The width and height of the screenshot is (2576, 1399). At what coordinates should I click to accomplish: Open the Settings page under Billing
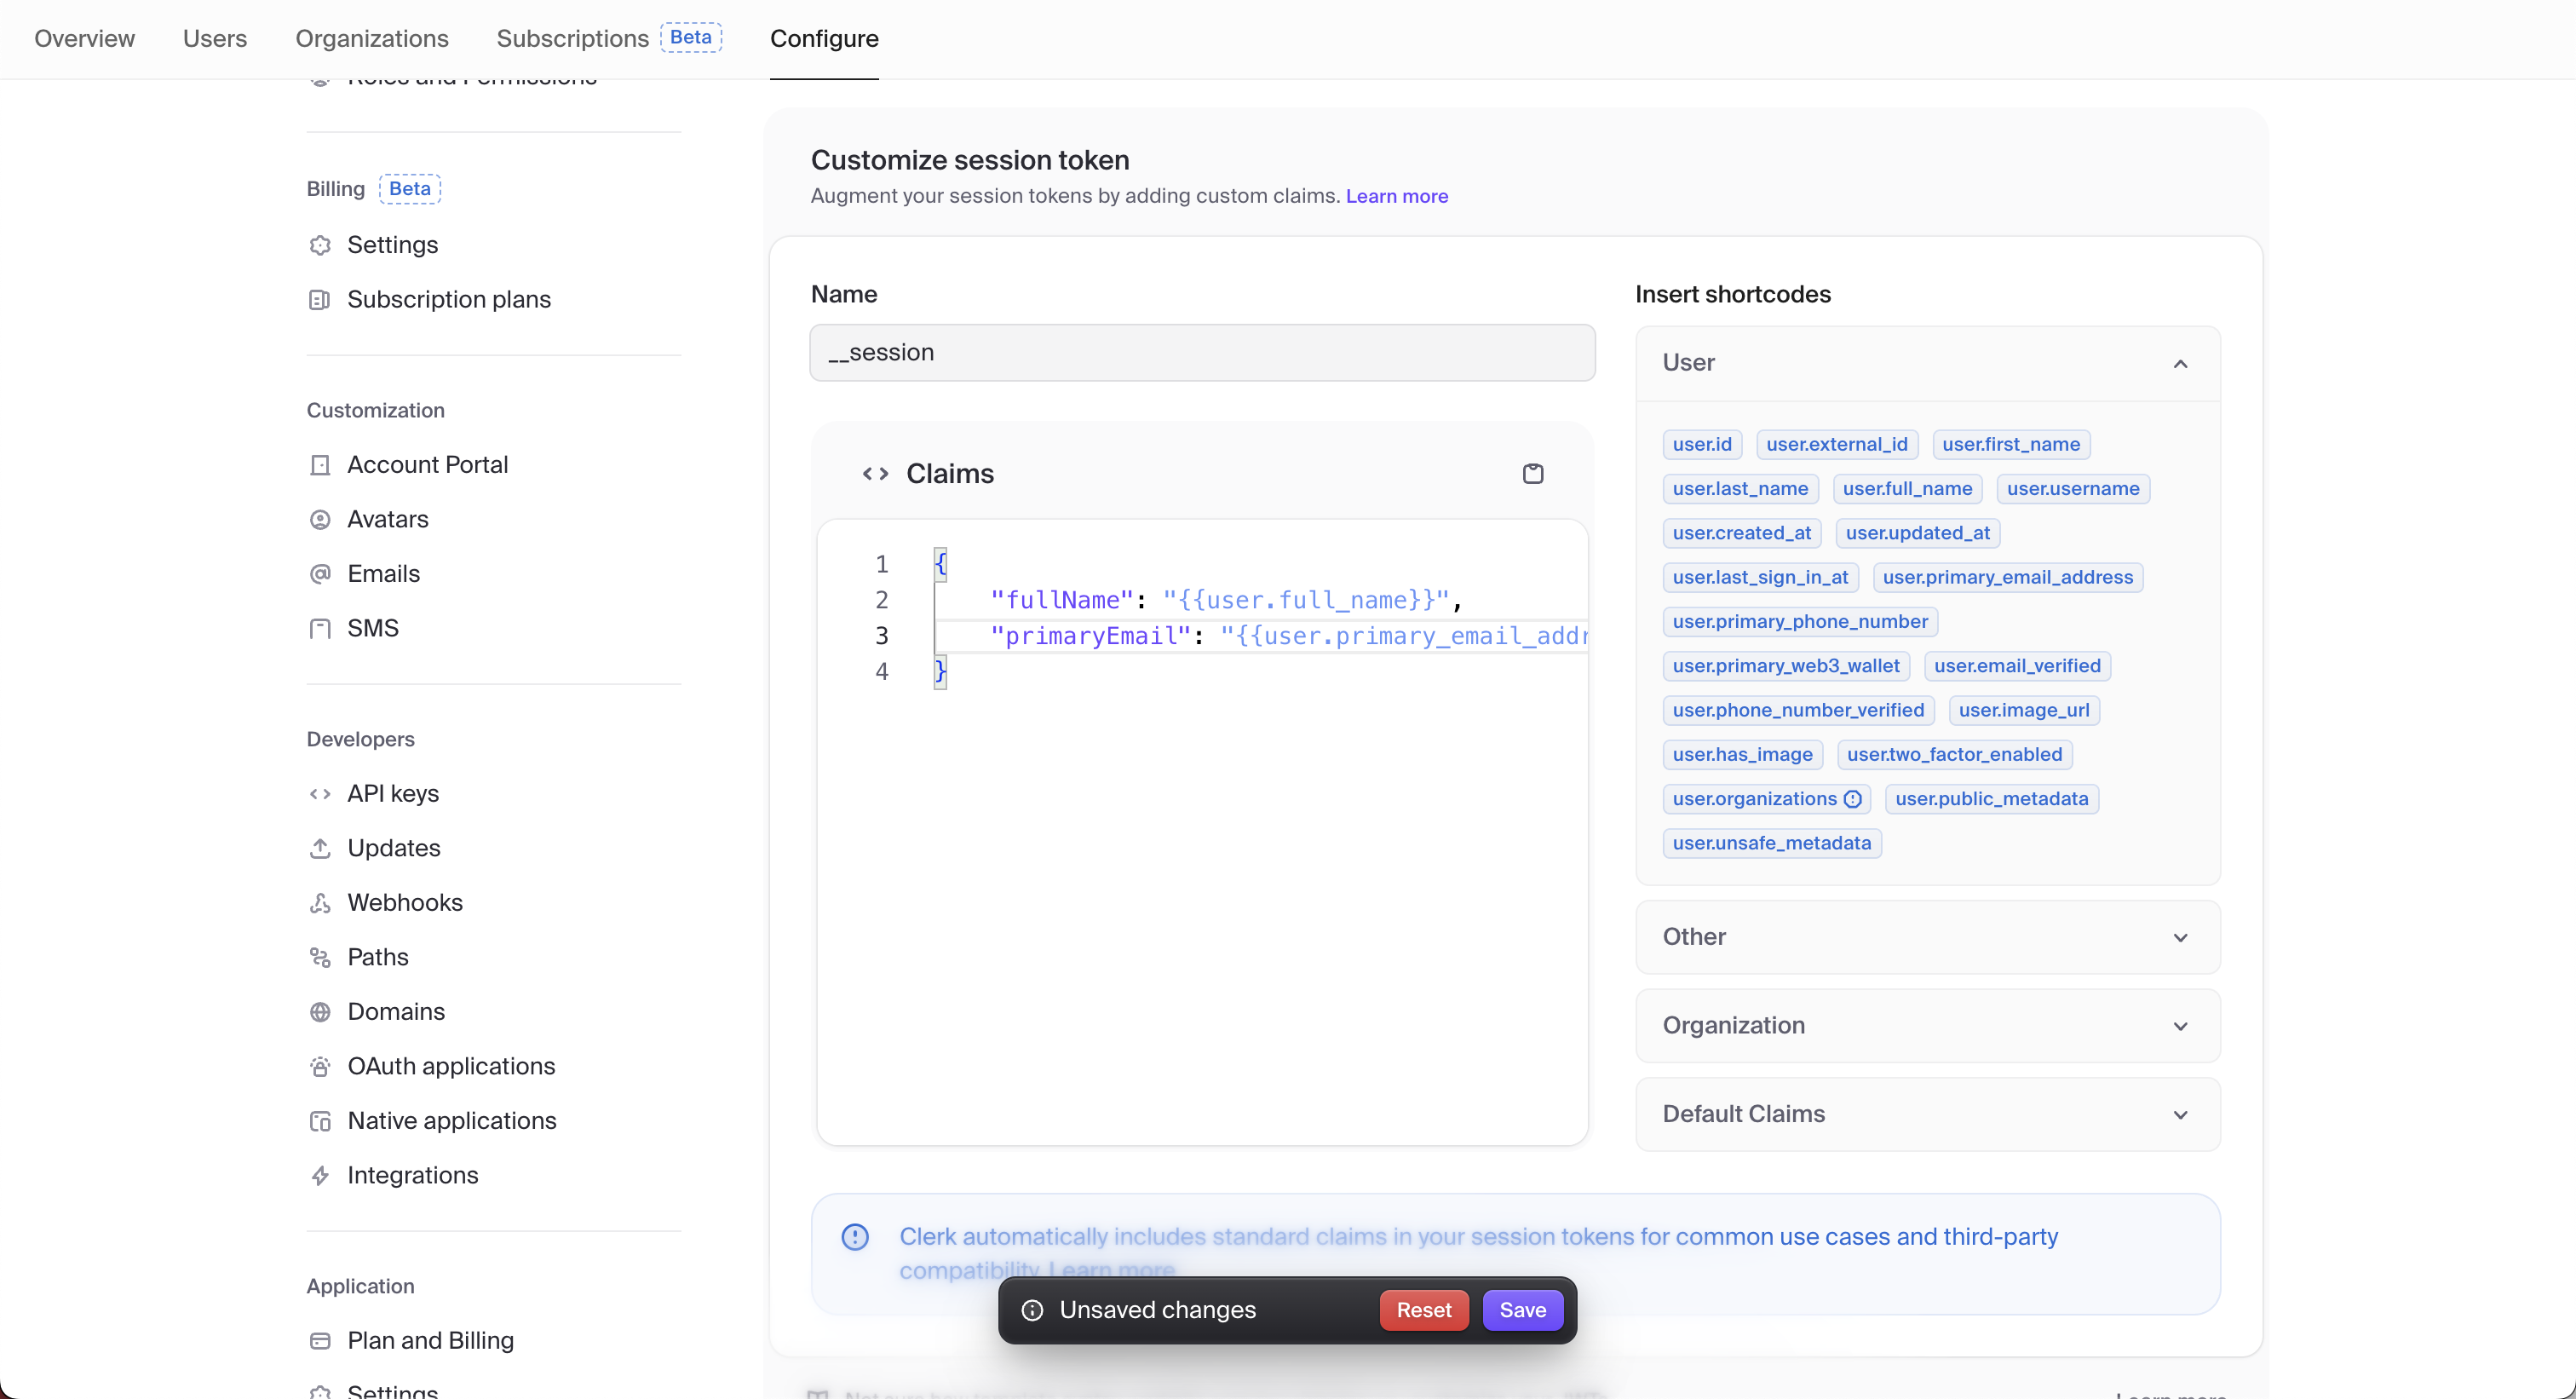393,244
